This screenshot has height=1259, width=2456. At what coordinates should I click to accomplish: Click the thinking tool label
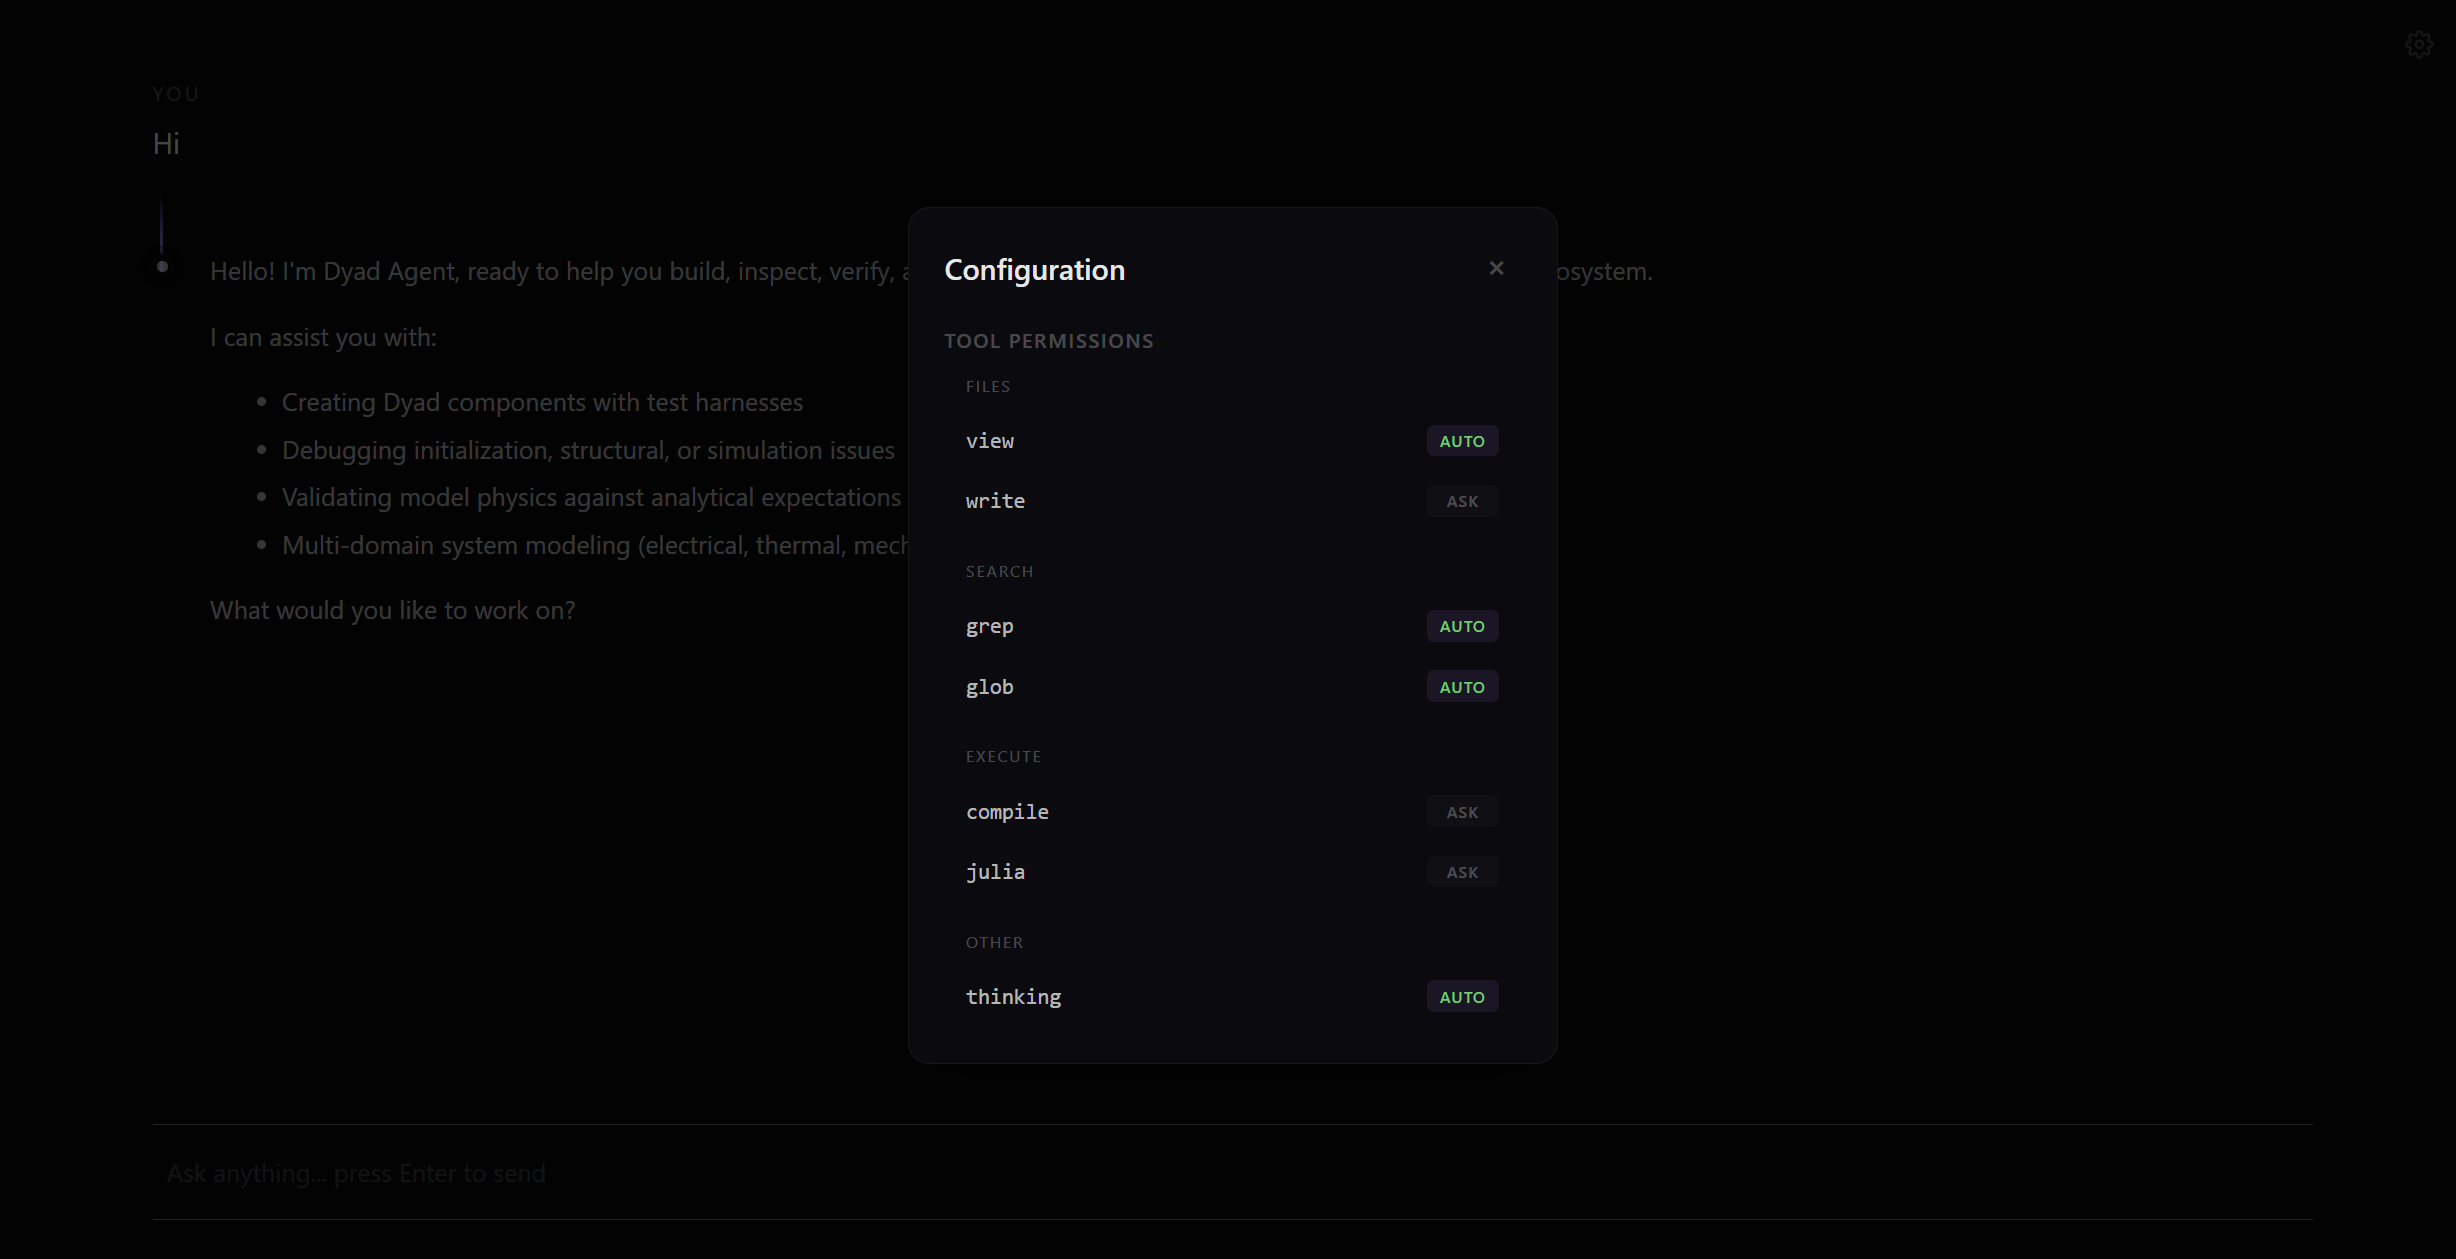click(1013, 997)
